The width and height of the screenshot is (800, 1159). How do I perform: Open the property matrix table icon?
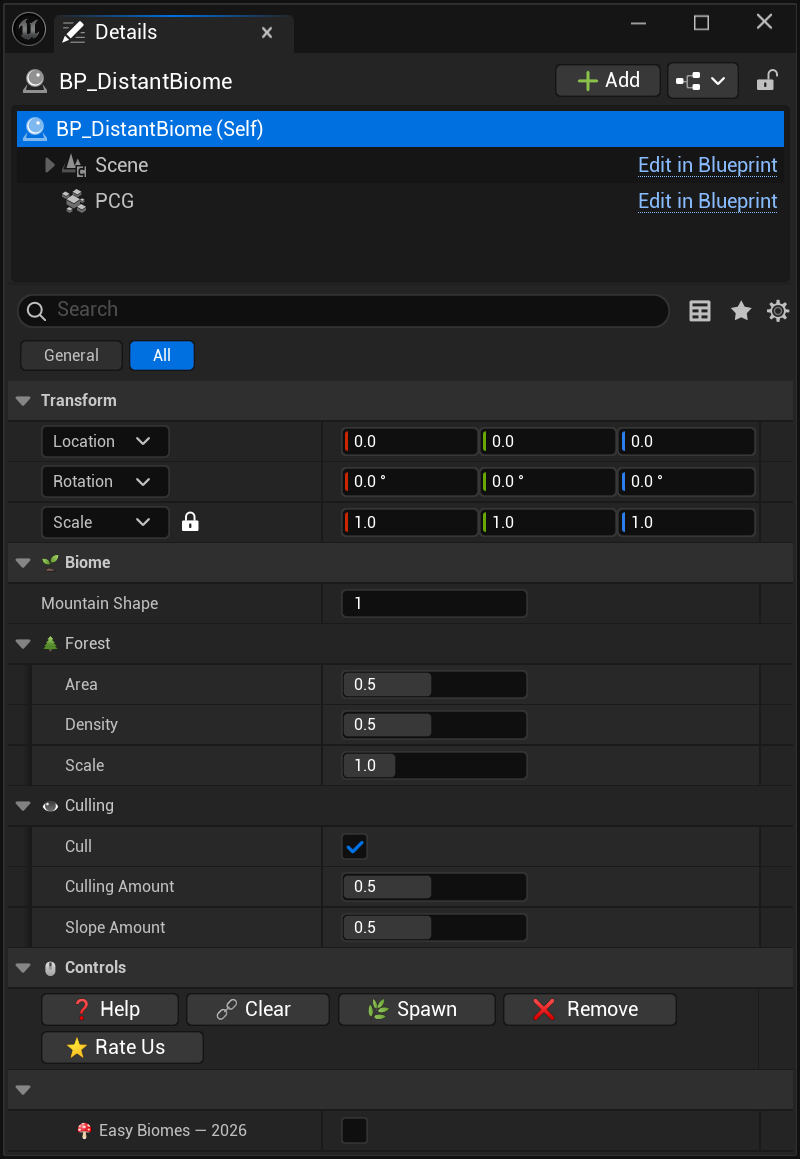click(x=699, y=311)
